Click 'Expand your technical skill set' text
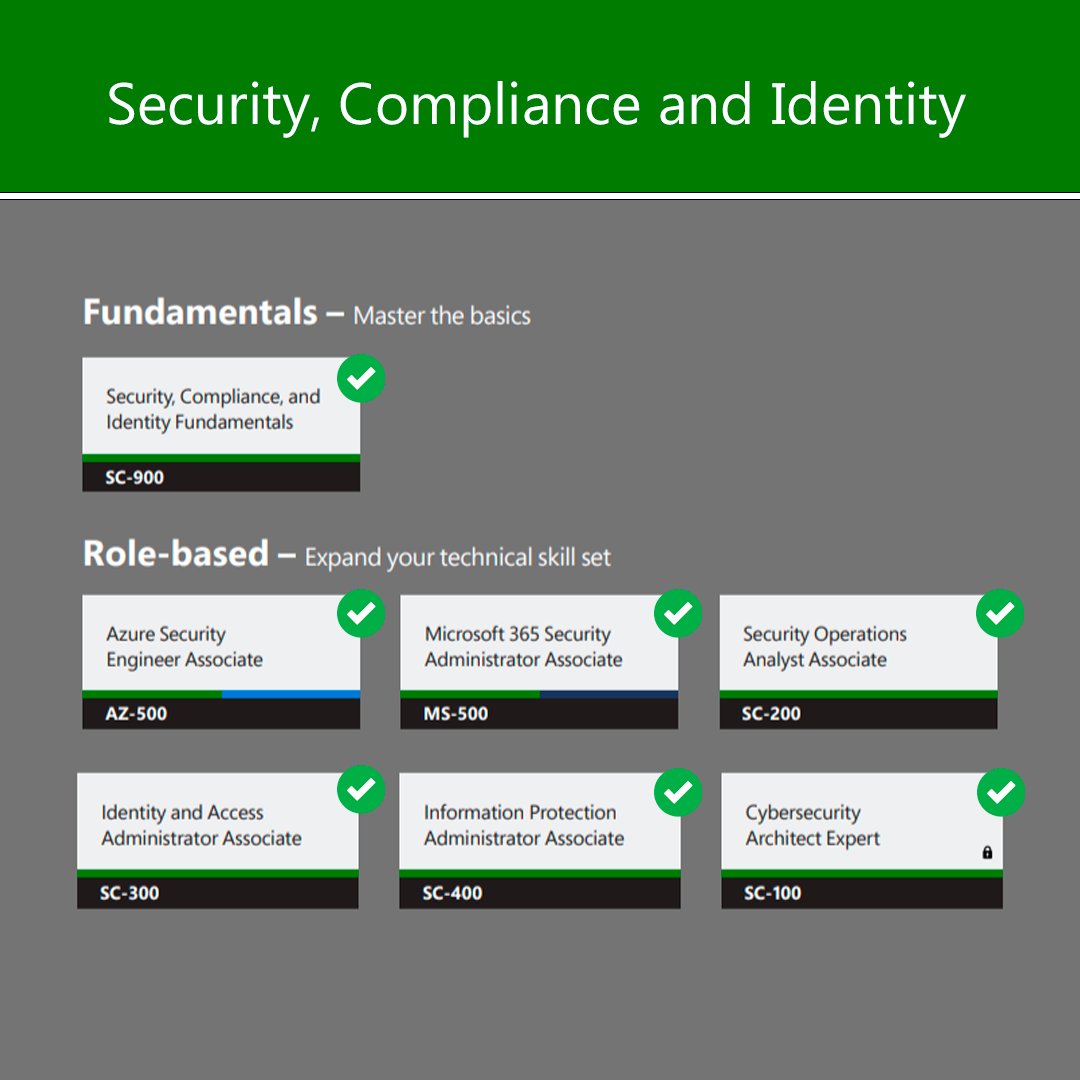The height and width of the screenshot is (1080, 1080). (x=457, y=557)
